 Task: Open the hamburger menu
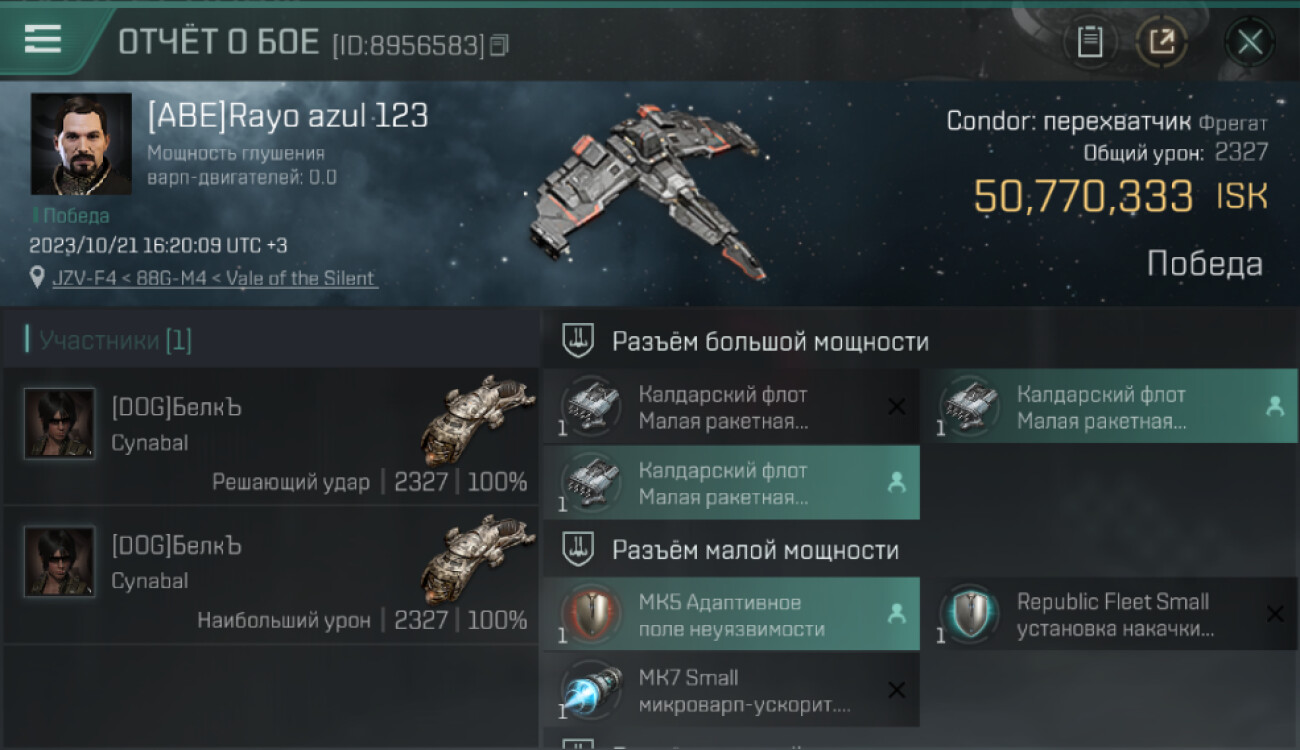[x=43, y=39]
